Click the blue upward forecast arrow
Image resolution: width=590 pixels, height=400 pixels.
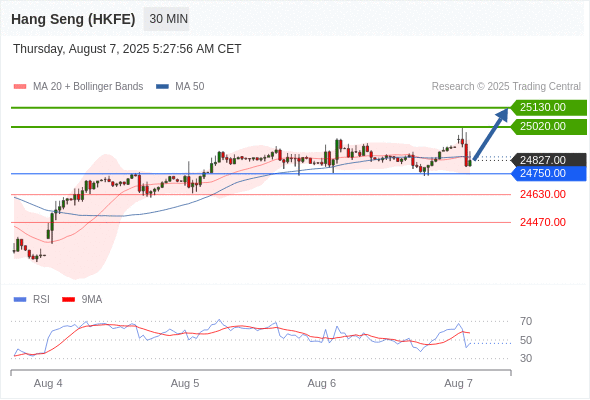491,134
